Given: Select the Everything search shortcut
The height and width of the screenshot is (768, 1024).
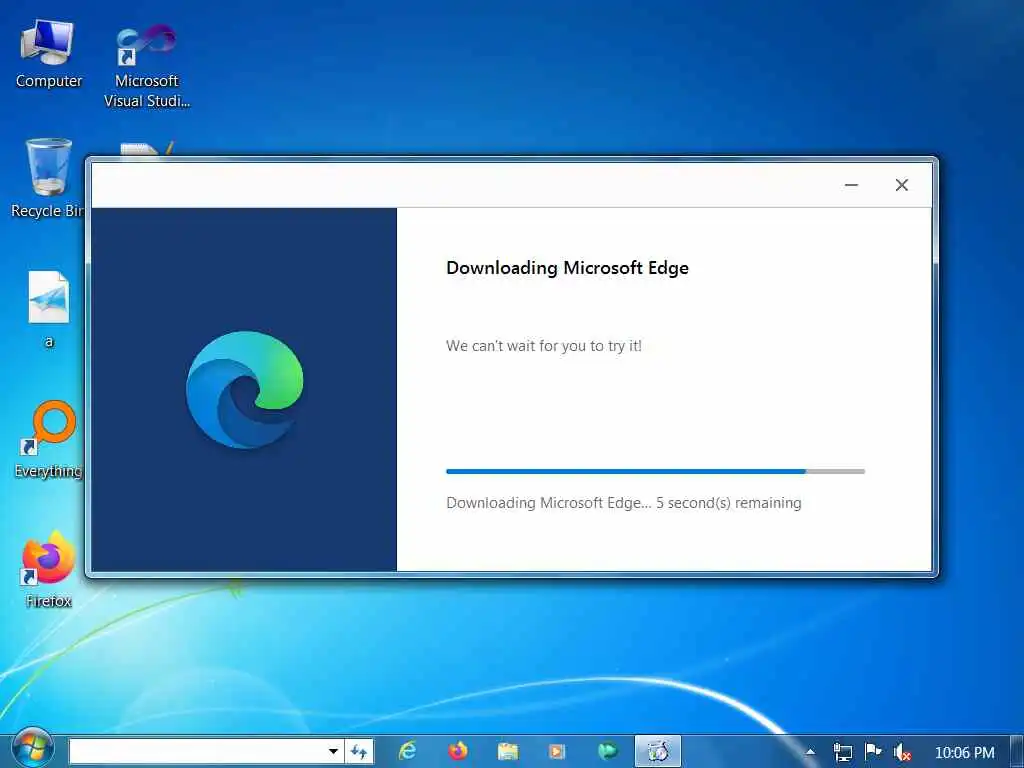Looking at the screenshot, I should pos(49,440).
